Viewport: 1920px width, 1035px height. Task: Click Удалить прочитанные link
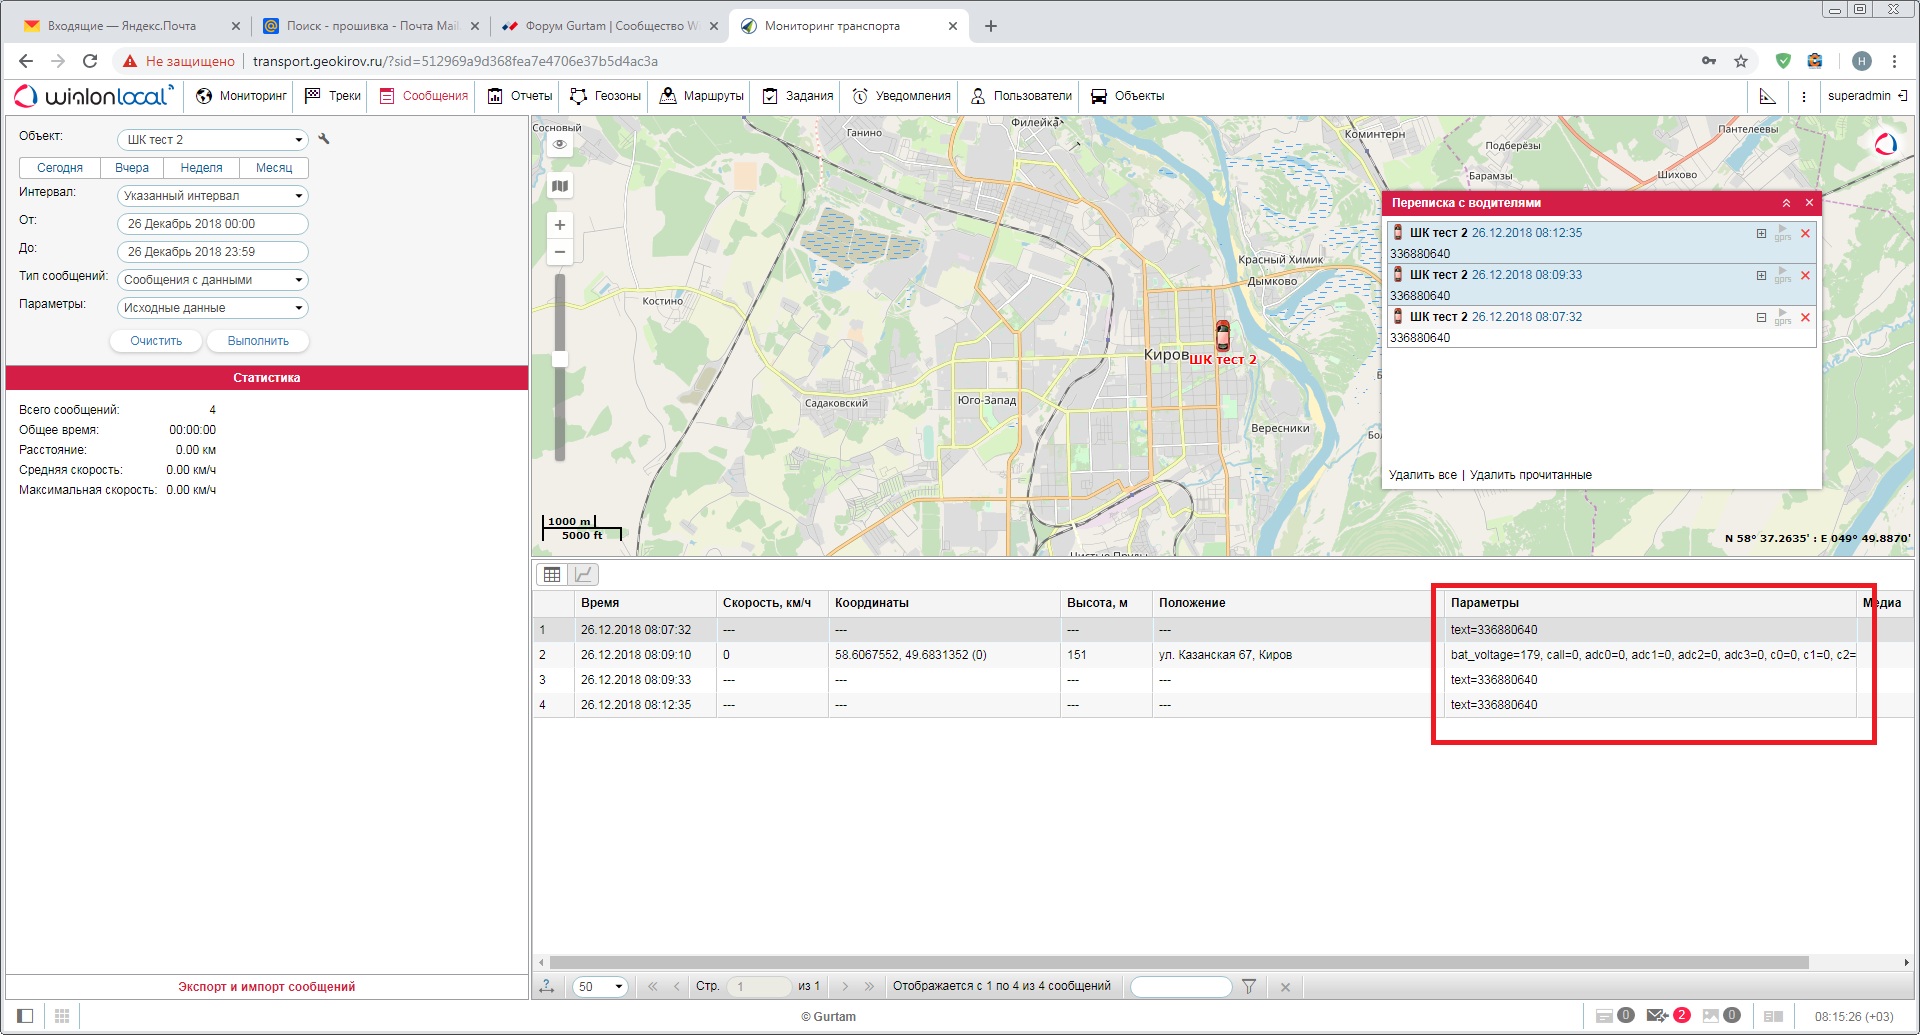click(1530, 475)
